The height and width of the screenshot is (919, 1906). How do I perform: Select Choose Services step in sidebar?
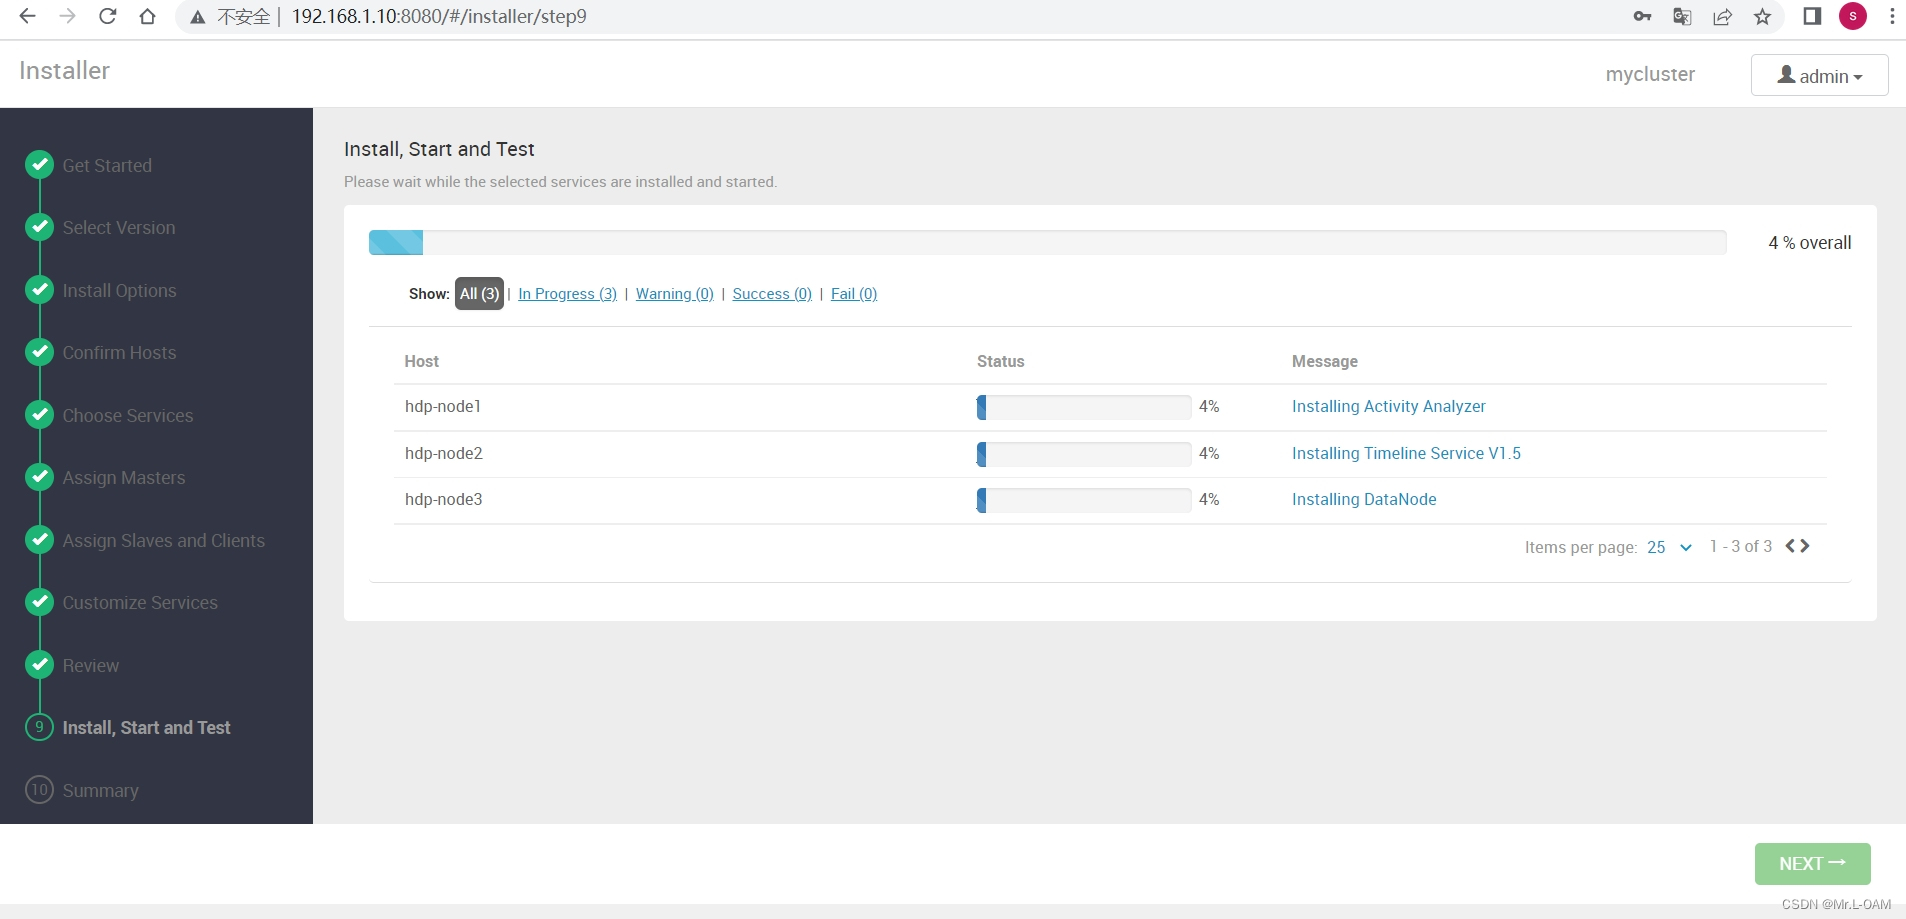pyautogui.click(x=128, y=415)
